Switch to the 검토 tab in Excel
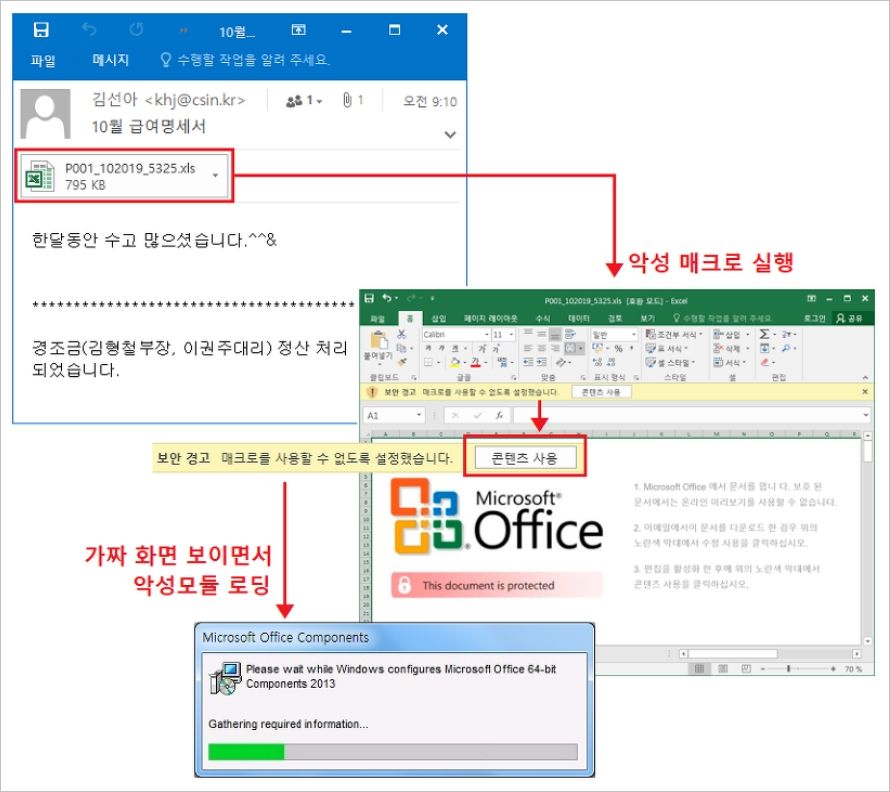The image size is (890, 792). point(615,319)
